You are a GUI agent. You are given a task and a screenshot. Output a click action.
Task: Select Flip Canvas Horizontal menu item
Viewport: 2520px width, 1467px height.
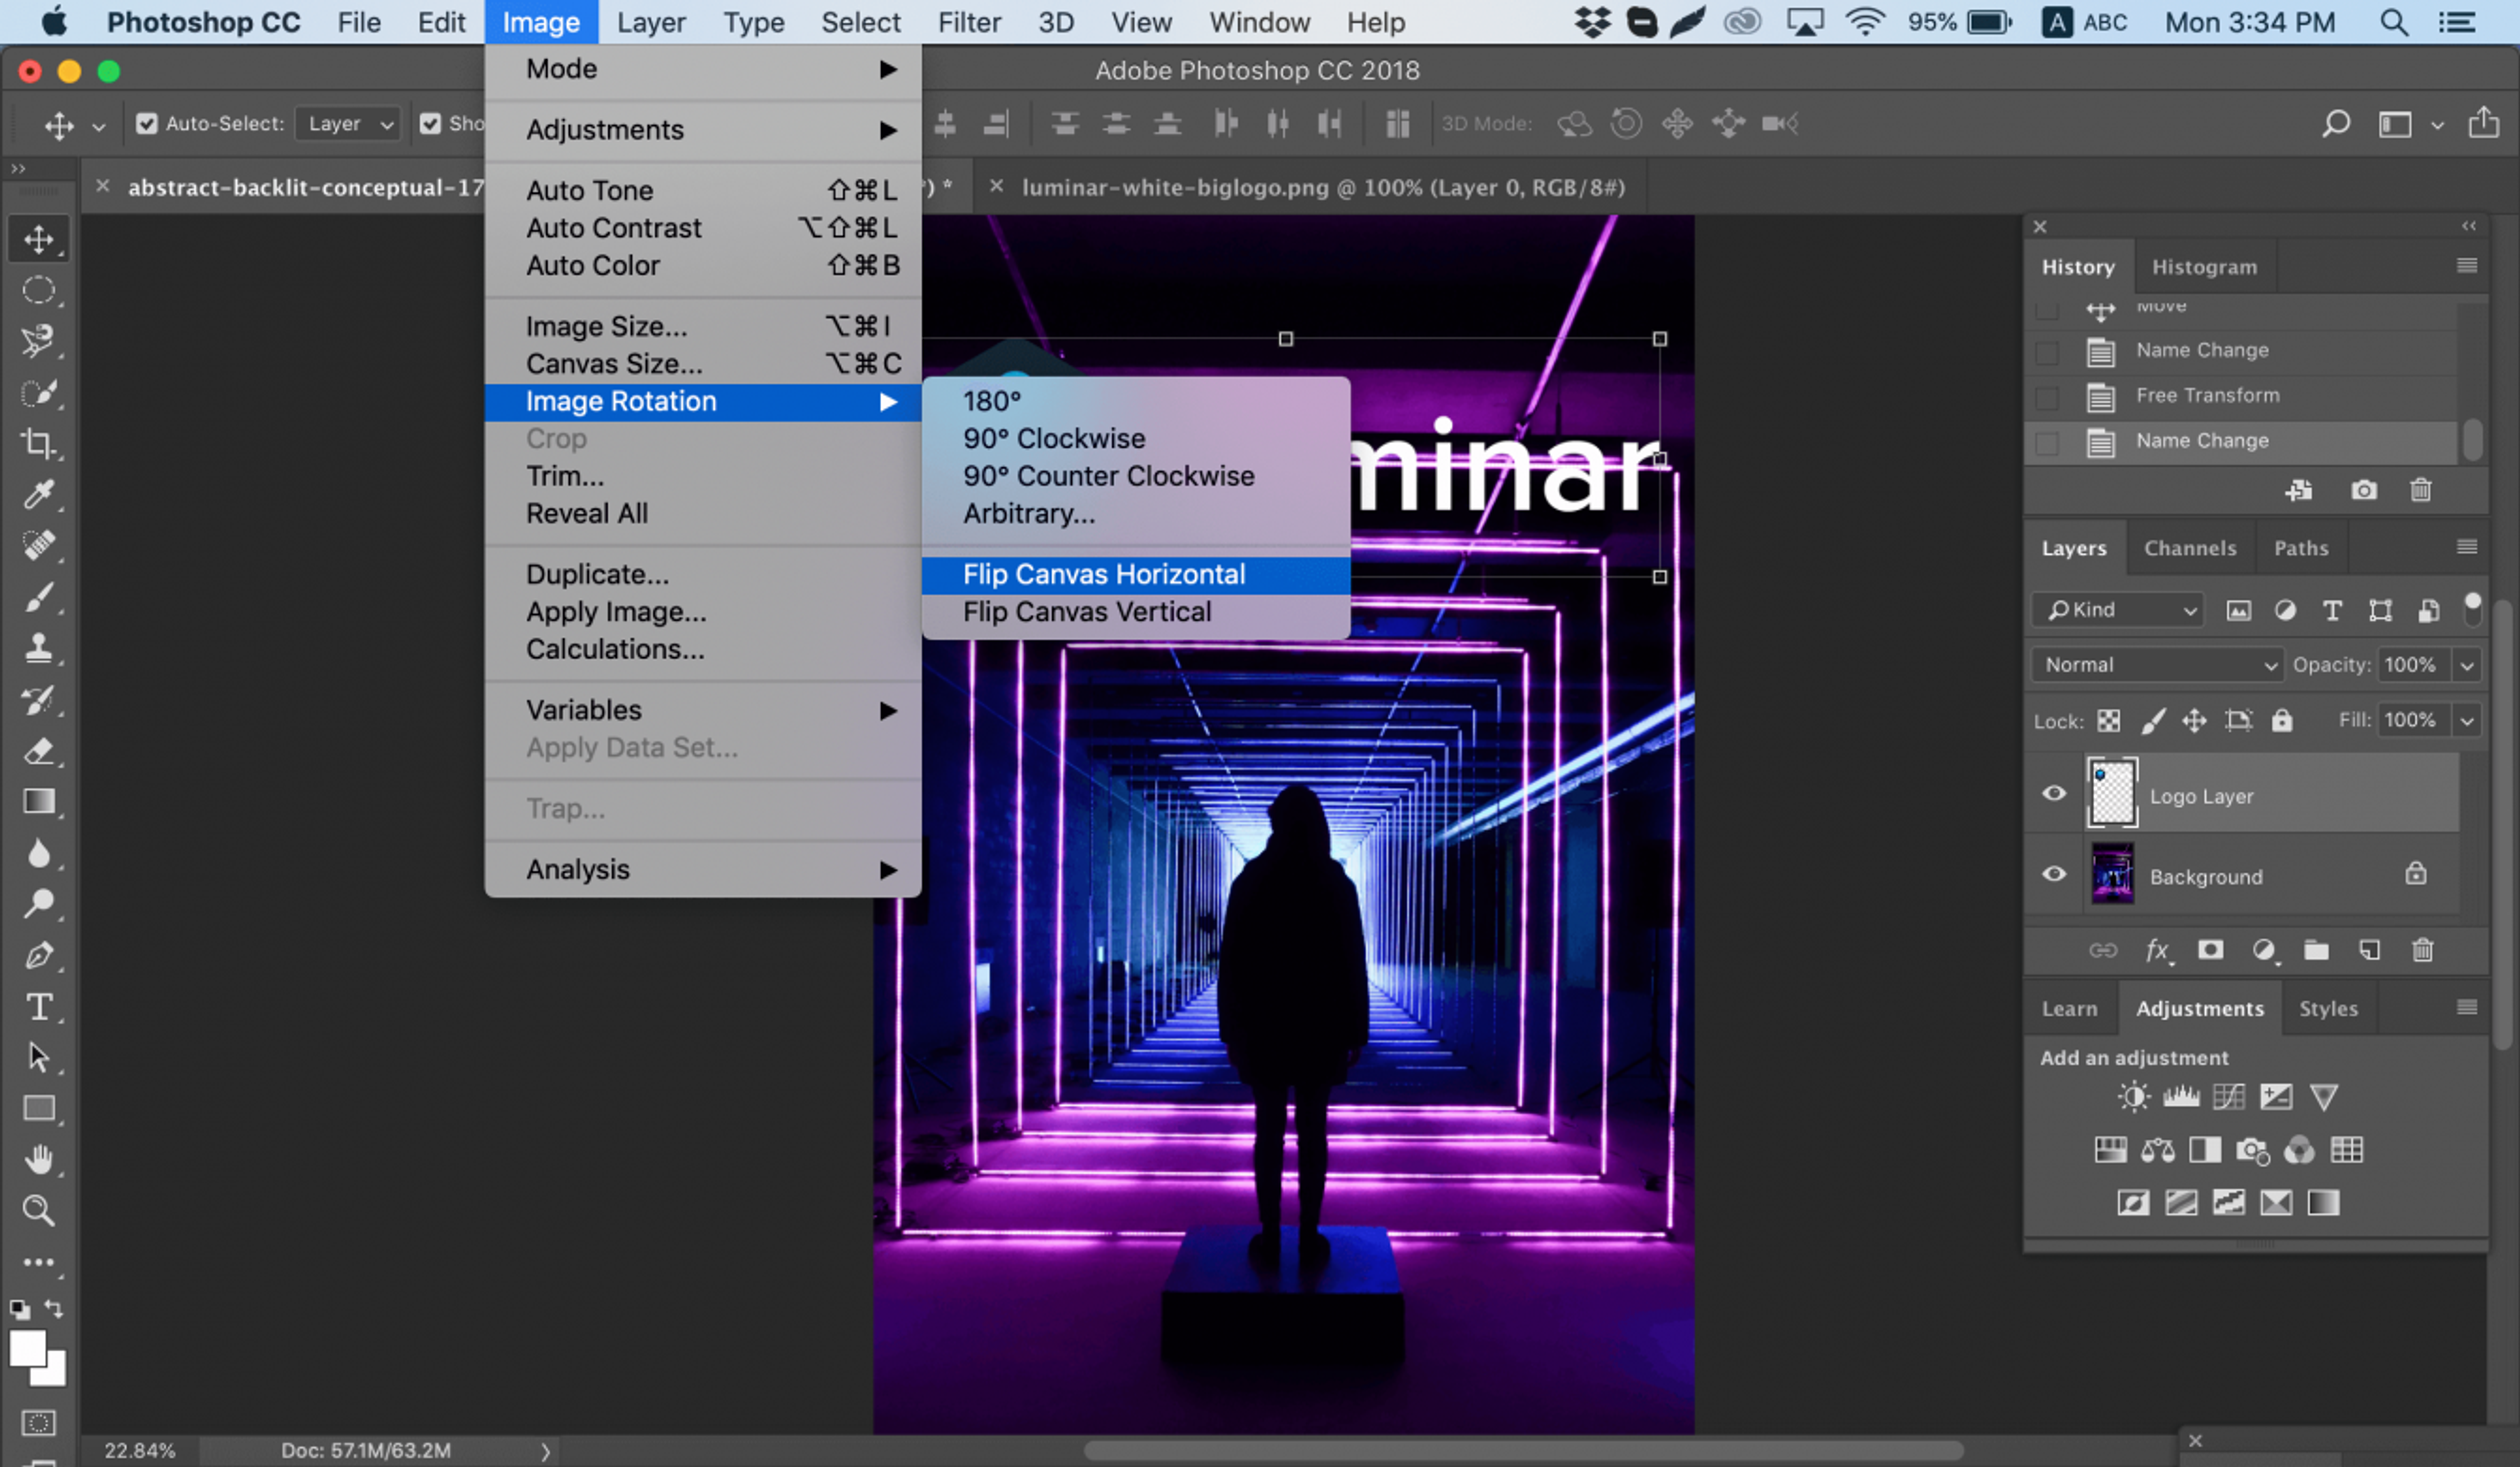(1104, 573)
